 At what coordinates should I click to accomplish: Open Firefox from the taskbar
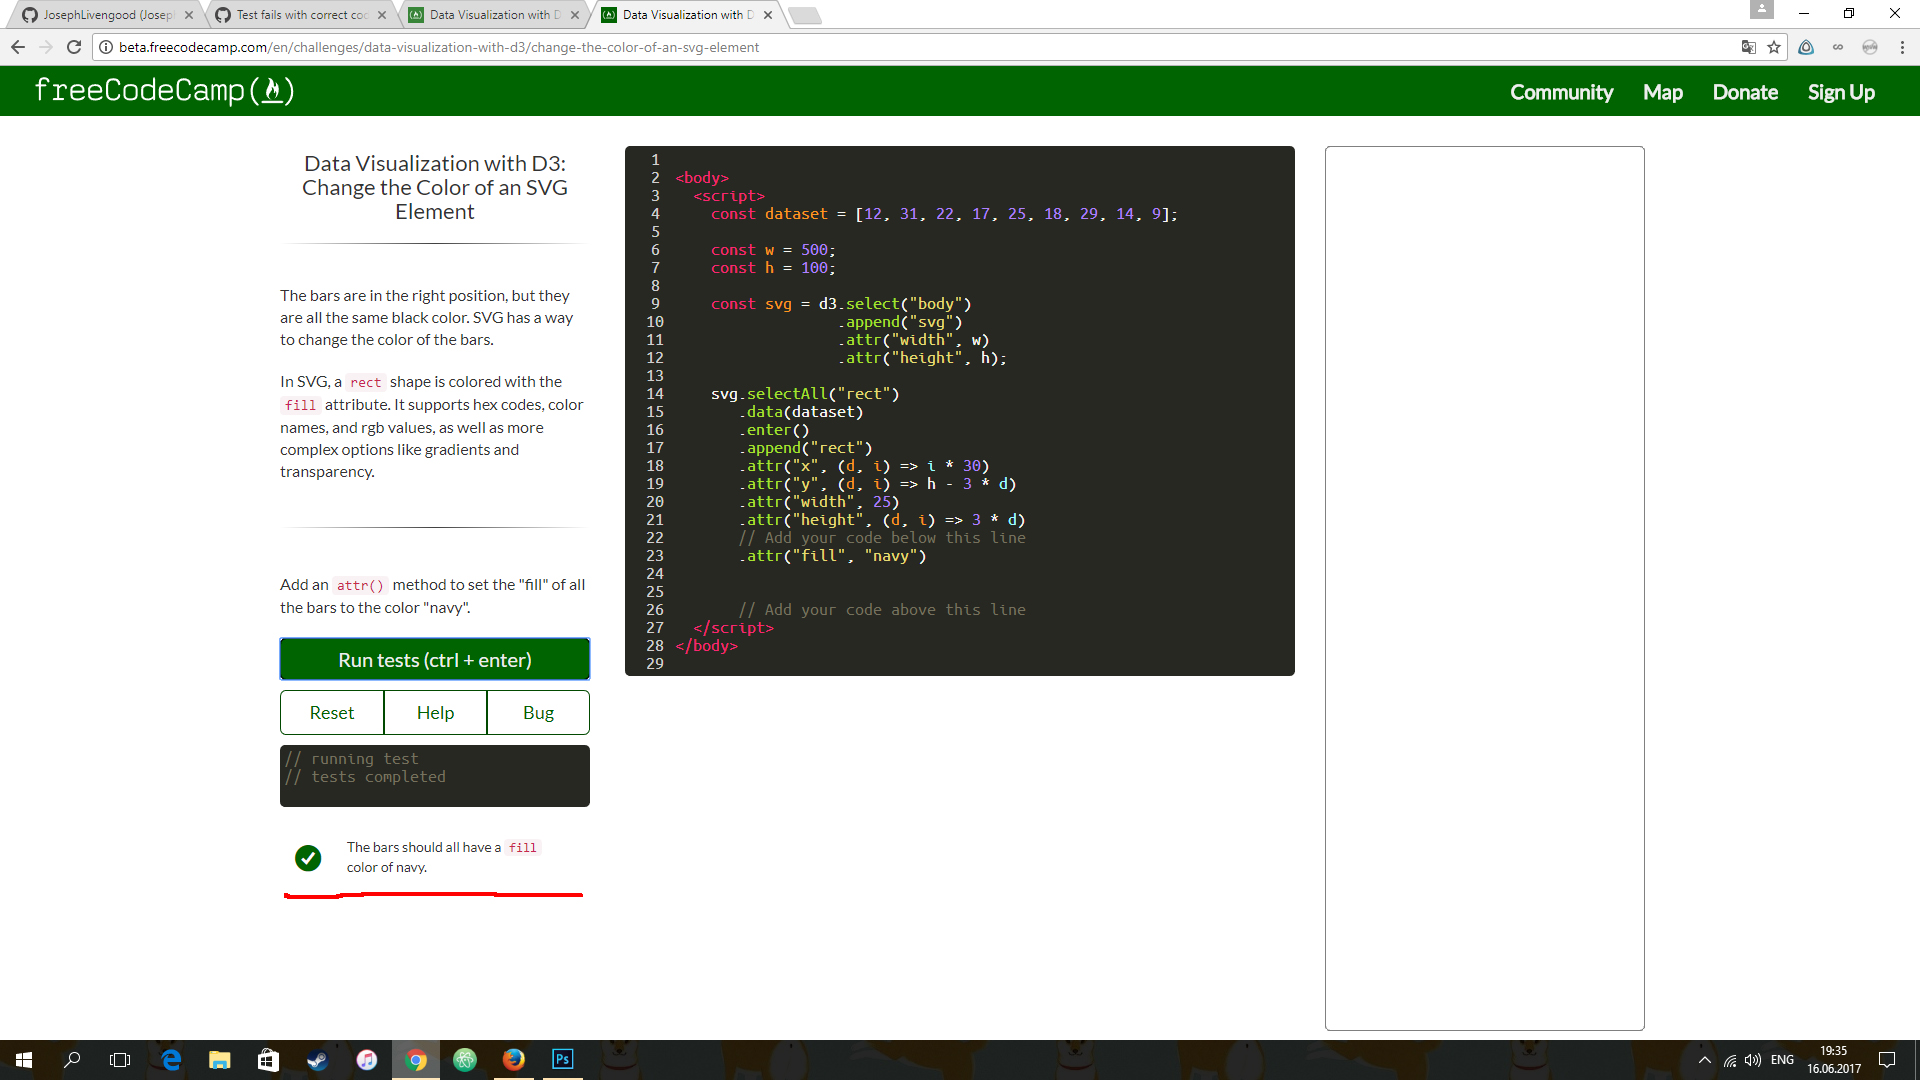tap(514, 1059)
